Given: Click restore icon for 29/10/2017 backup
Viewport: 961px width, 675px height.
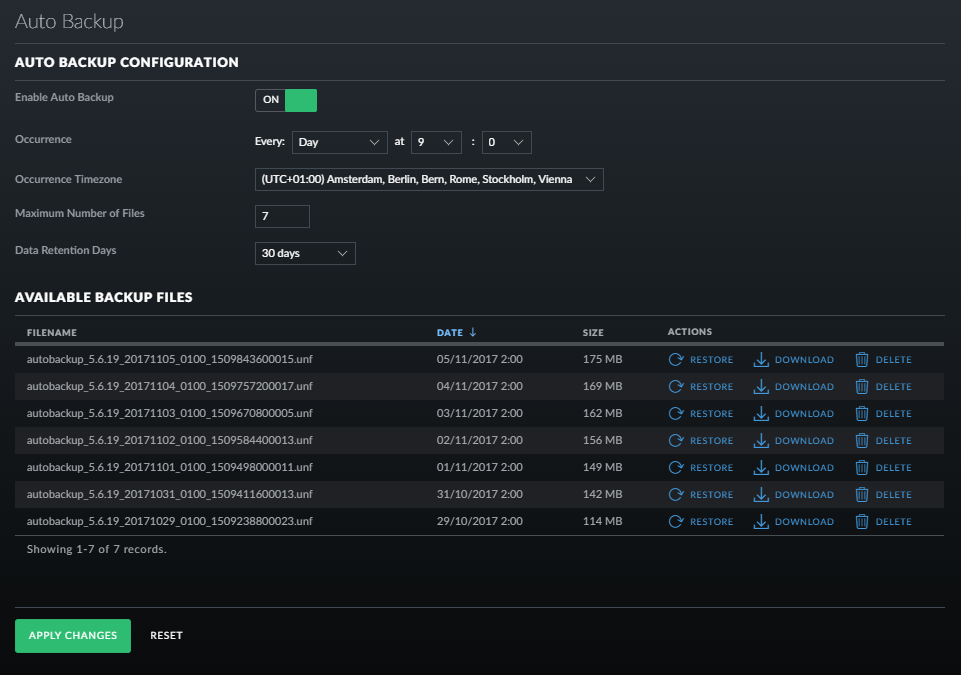Looking at the screenshot, I should click(x=676, y=522).
